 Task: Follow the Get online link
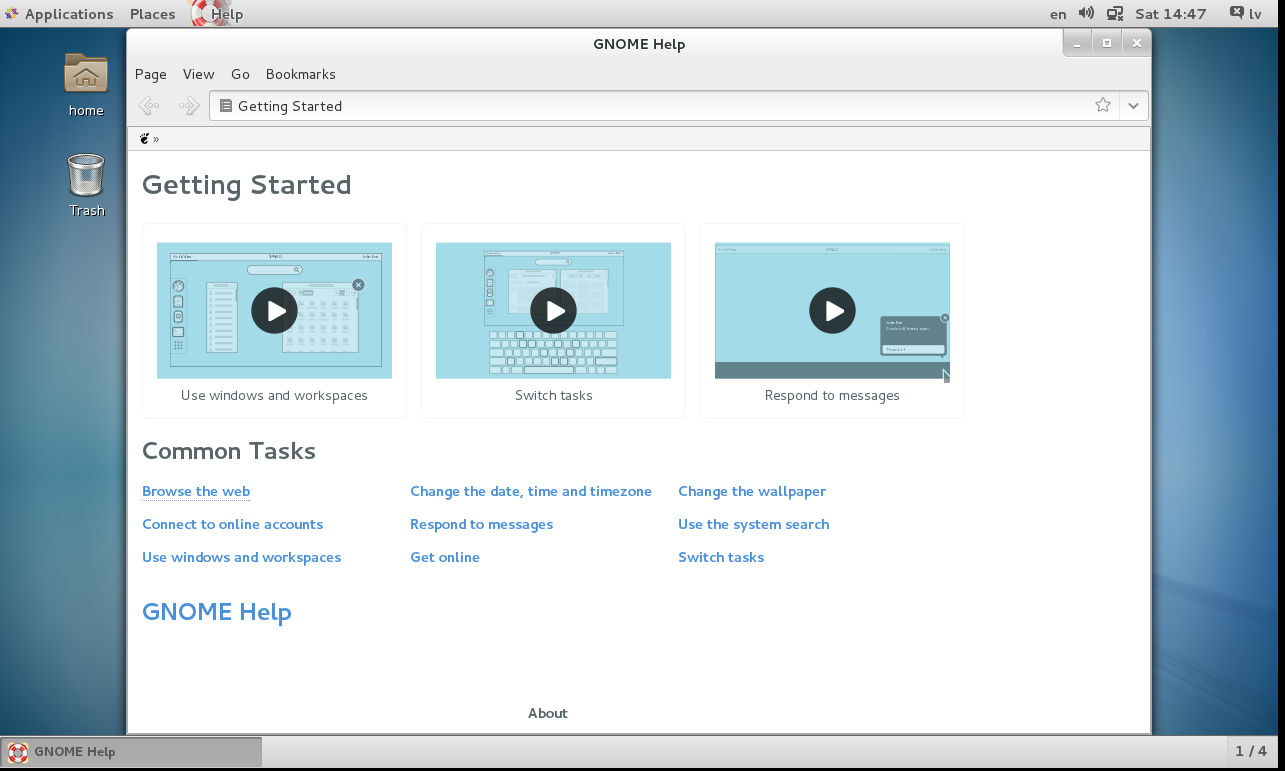click(445, 557)
